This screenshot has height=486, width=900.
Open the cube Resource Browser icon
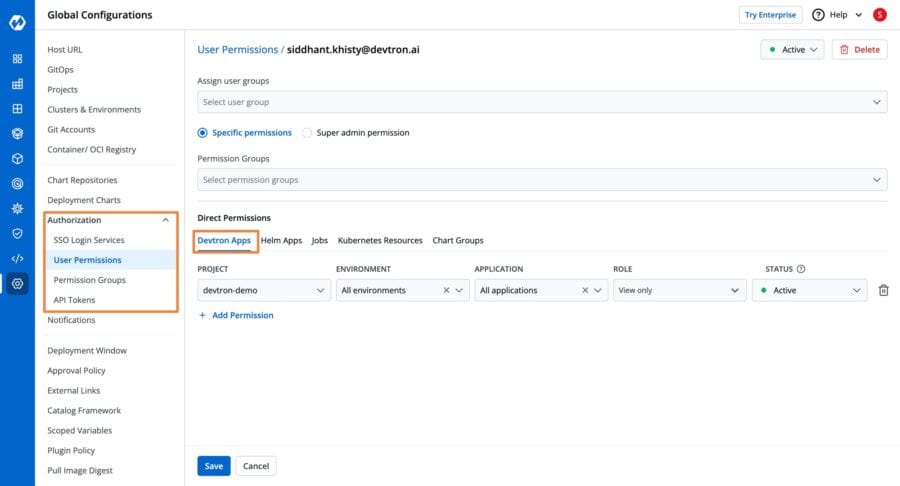pos(17,158)
